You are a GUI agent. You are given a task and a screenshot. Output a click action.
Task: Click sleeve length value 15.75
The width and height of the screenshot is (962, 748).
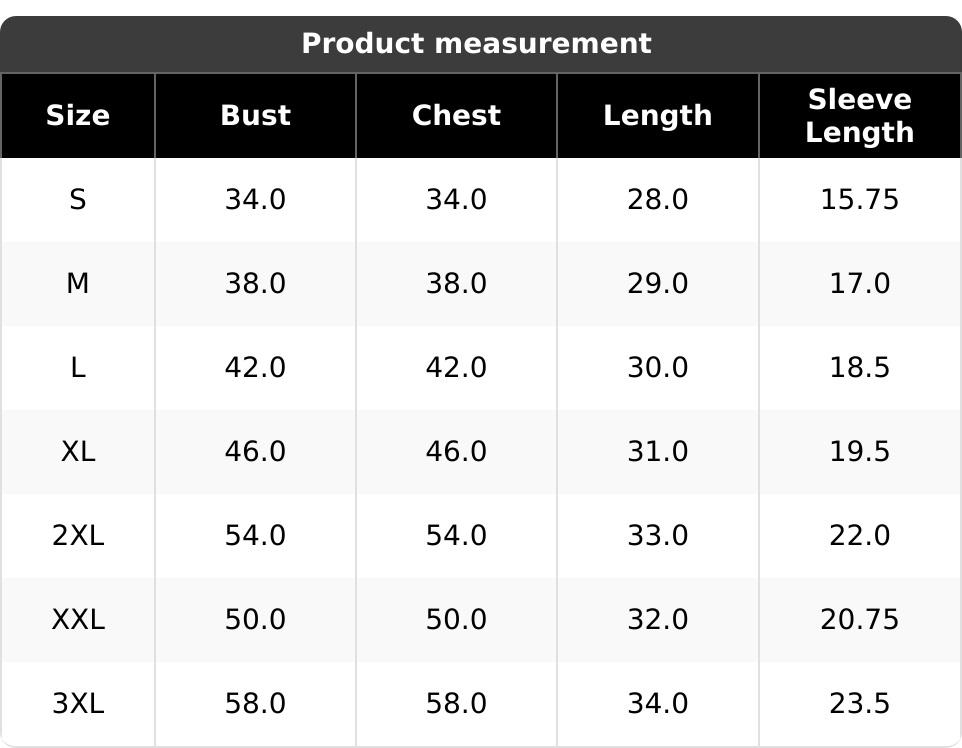(859, 200)
